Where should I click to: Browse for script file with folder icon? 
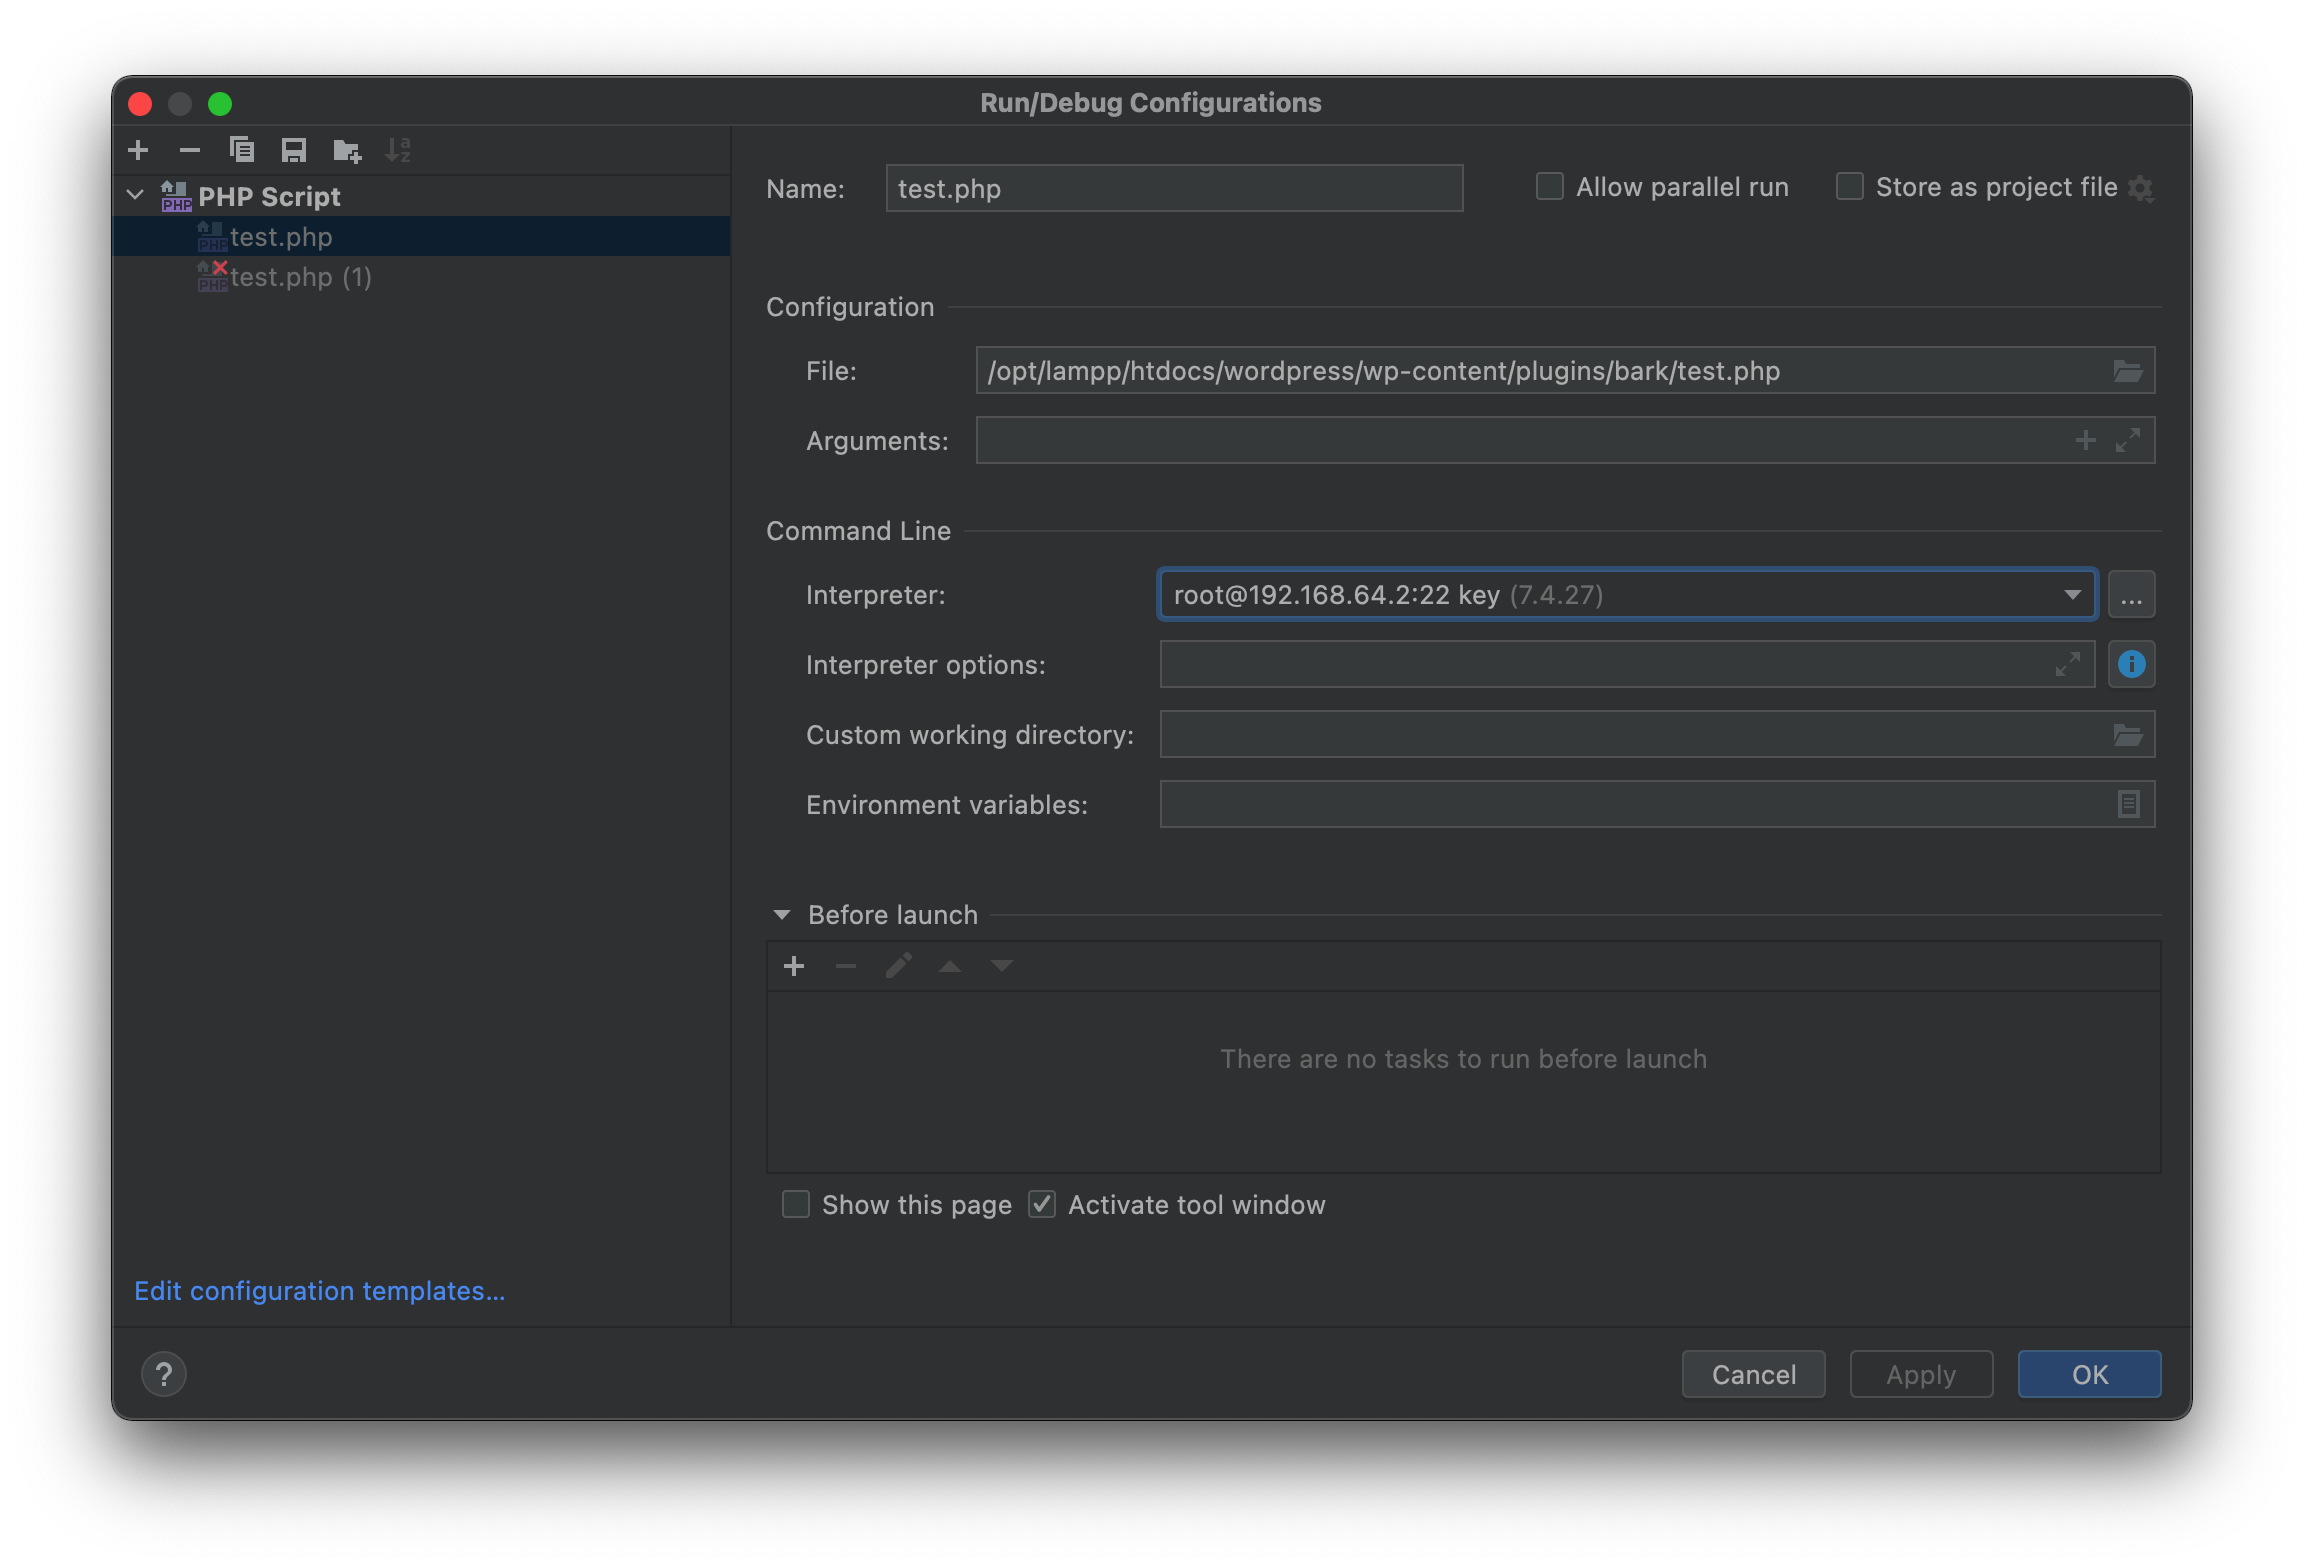click(2127, 371)
